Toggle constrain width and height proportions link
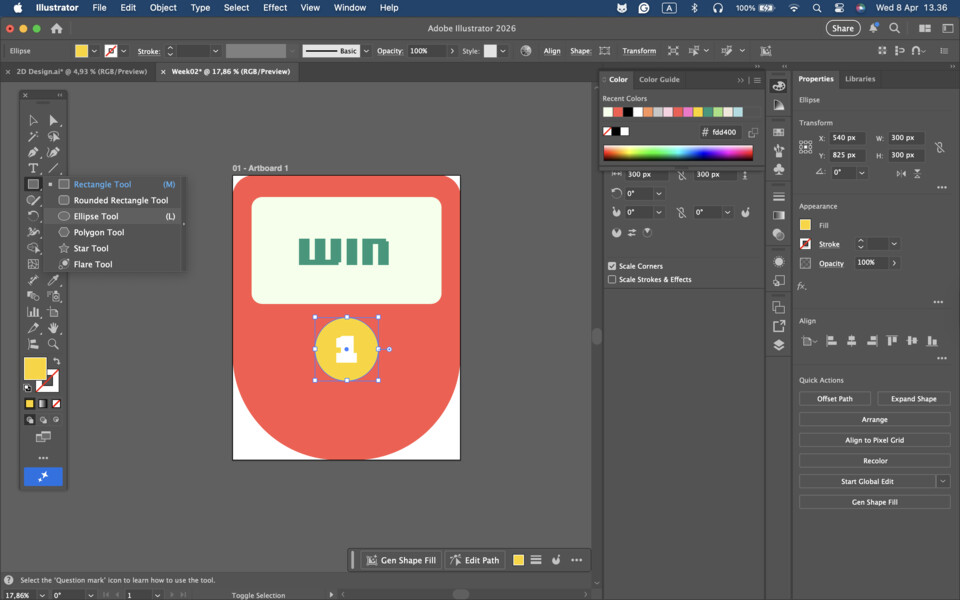960x600 pixels. pyautogui.click(x=939, y=147)
